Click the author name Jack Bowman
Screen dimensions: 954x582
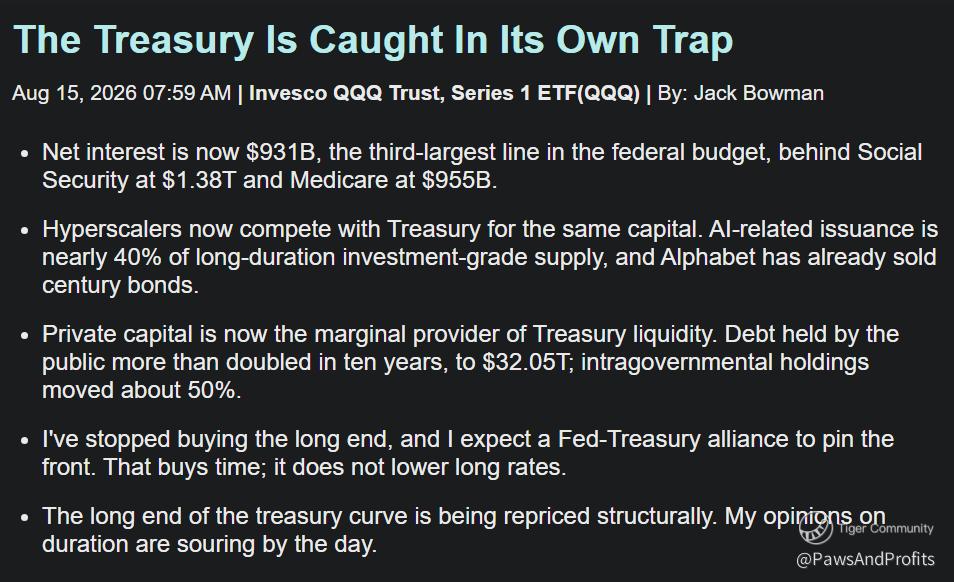click(758, 93)
